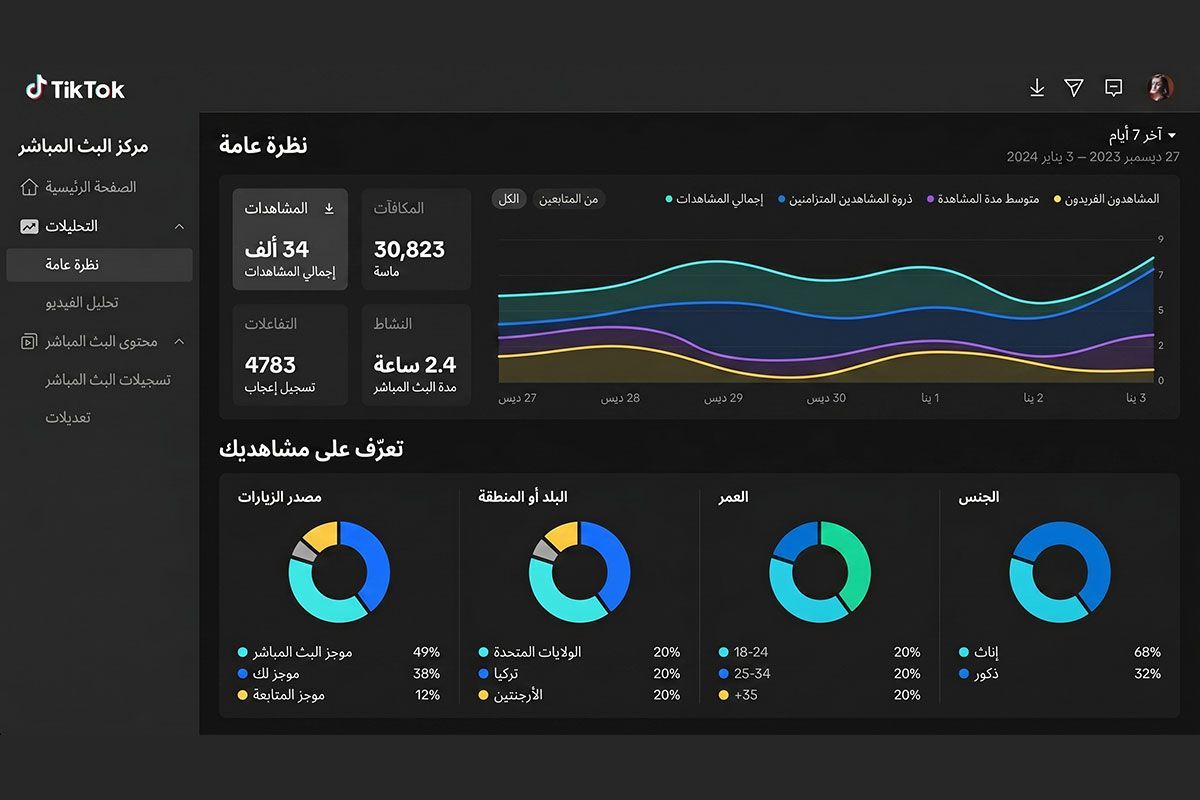Click the analytics chart icon beside التحليلات

pyautogui.click(x=29, y=226)
